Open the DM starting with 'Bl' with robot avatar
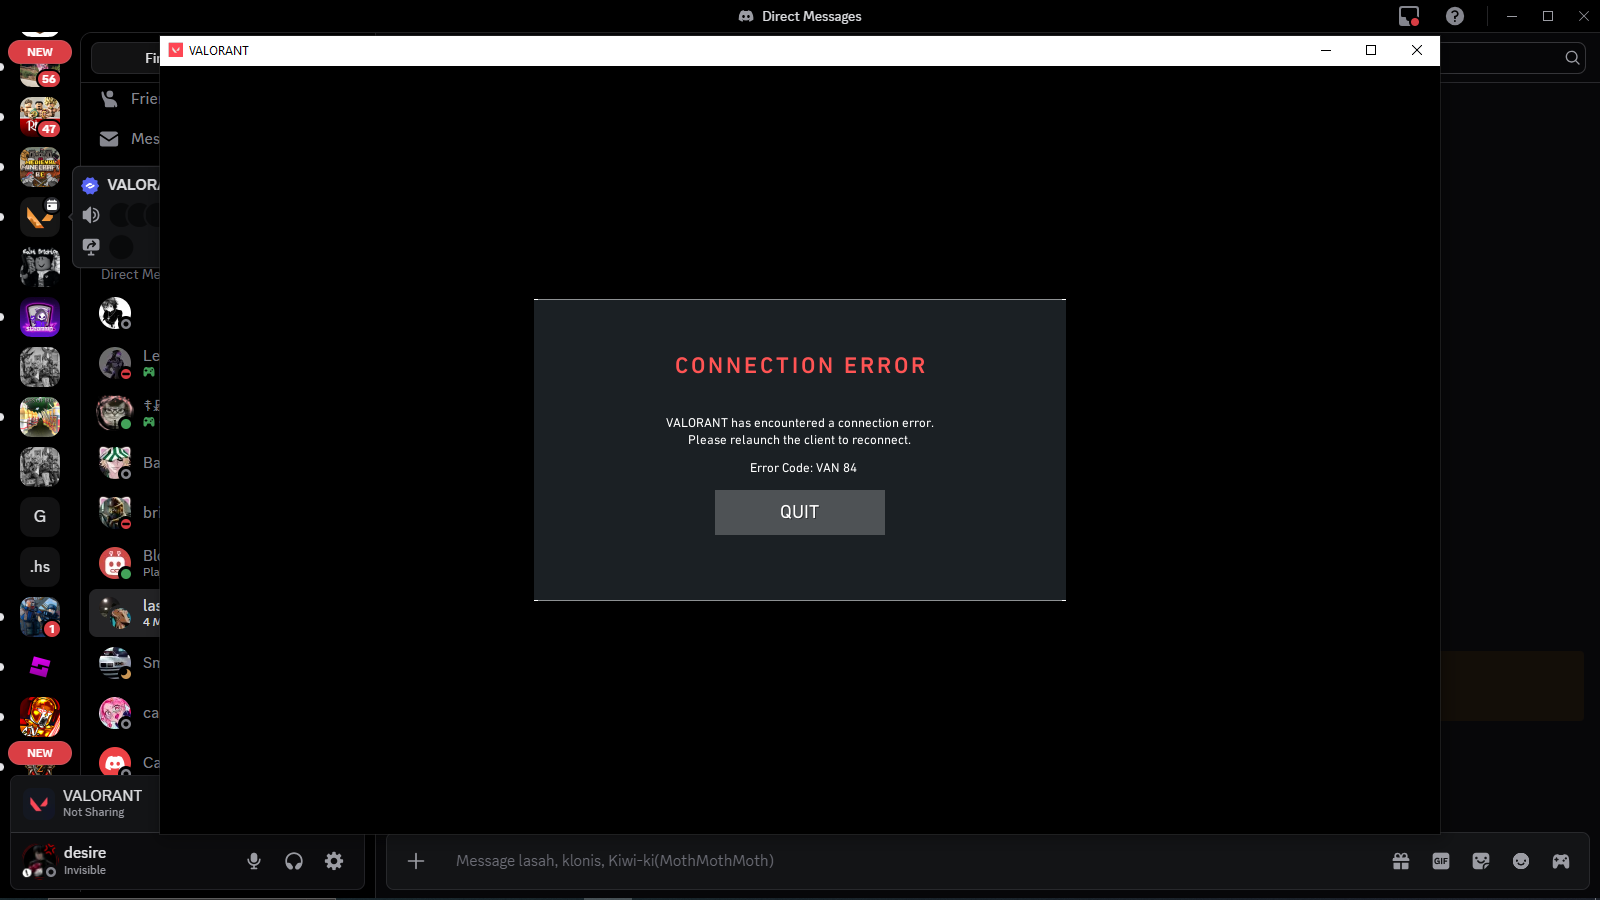 click(x=125, y=563)
